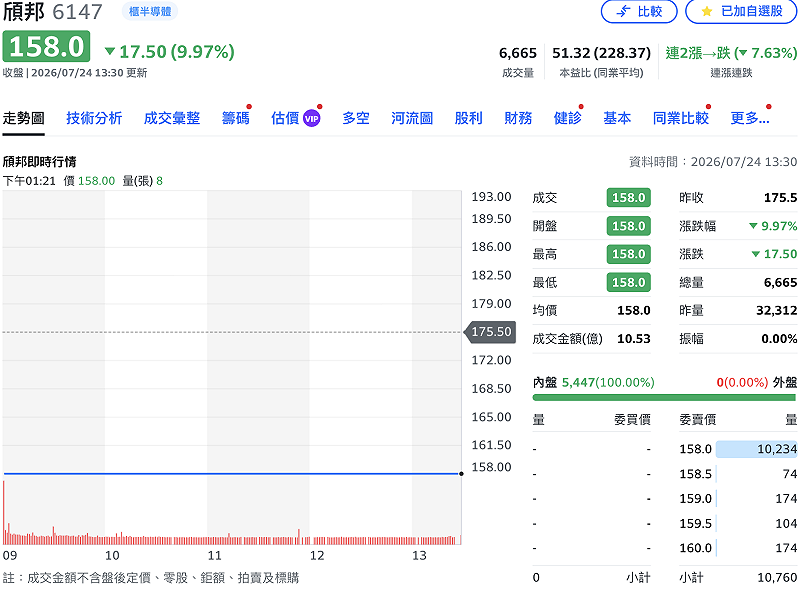Toggle the 已加自選股 watchlist button

741,11
